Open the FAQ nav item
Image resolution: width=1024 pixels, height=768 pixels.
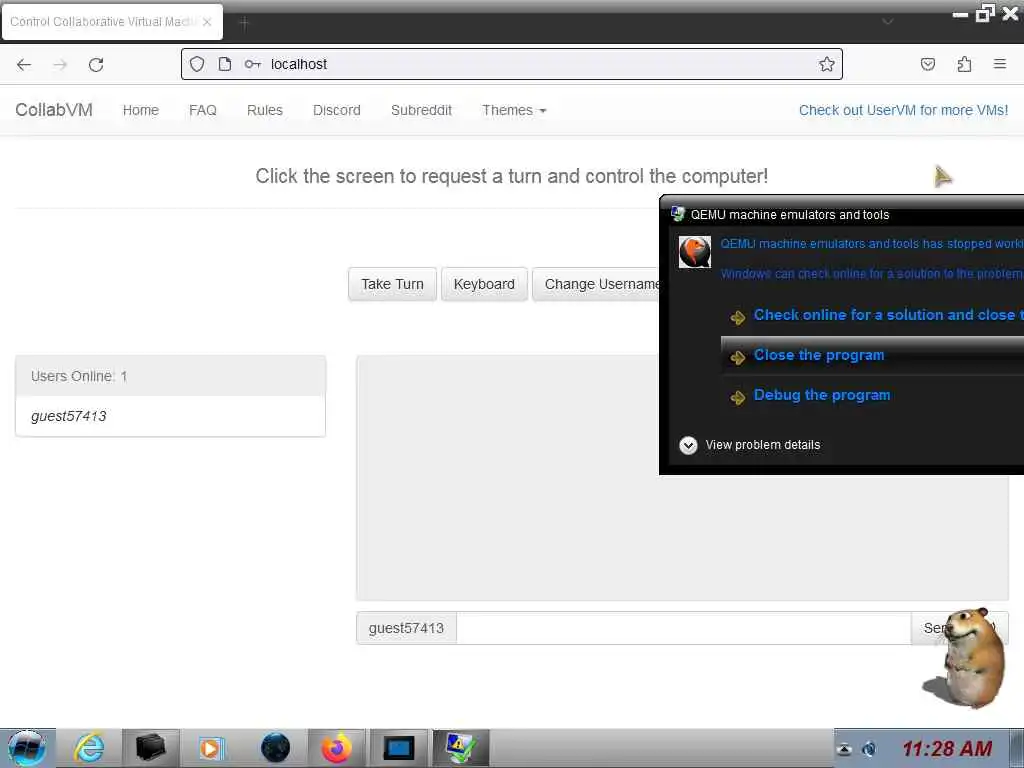202,110
